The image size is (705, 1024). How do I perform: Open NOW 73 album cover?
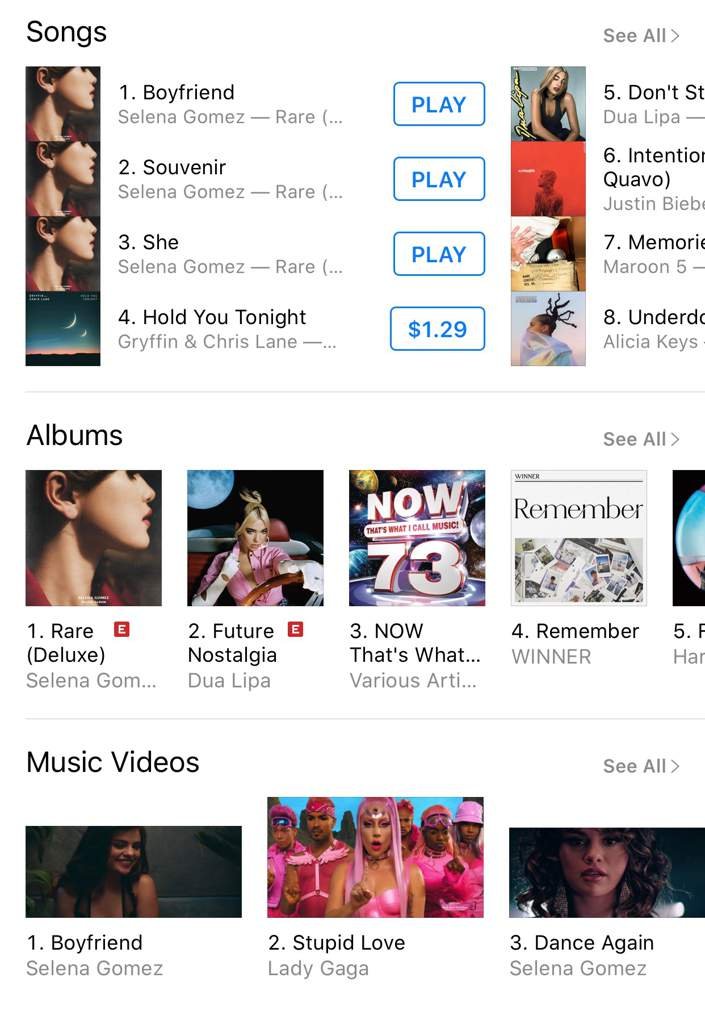coord(417,538)
